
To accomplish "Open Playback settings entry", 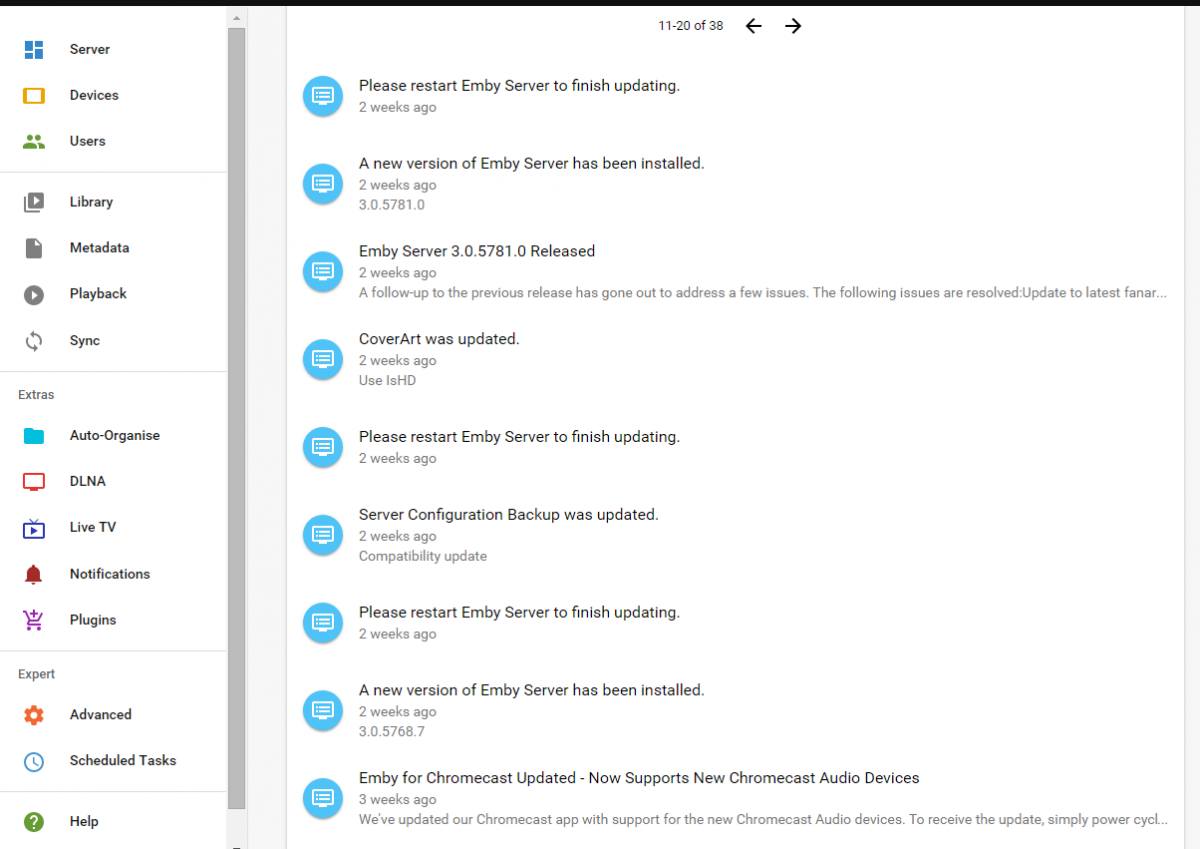I will 98,294.
